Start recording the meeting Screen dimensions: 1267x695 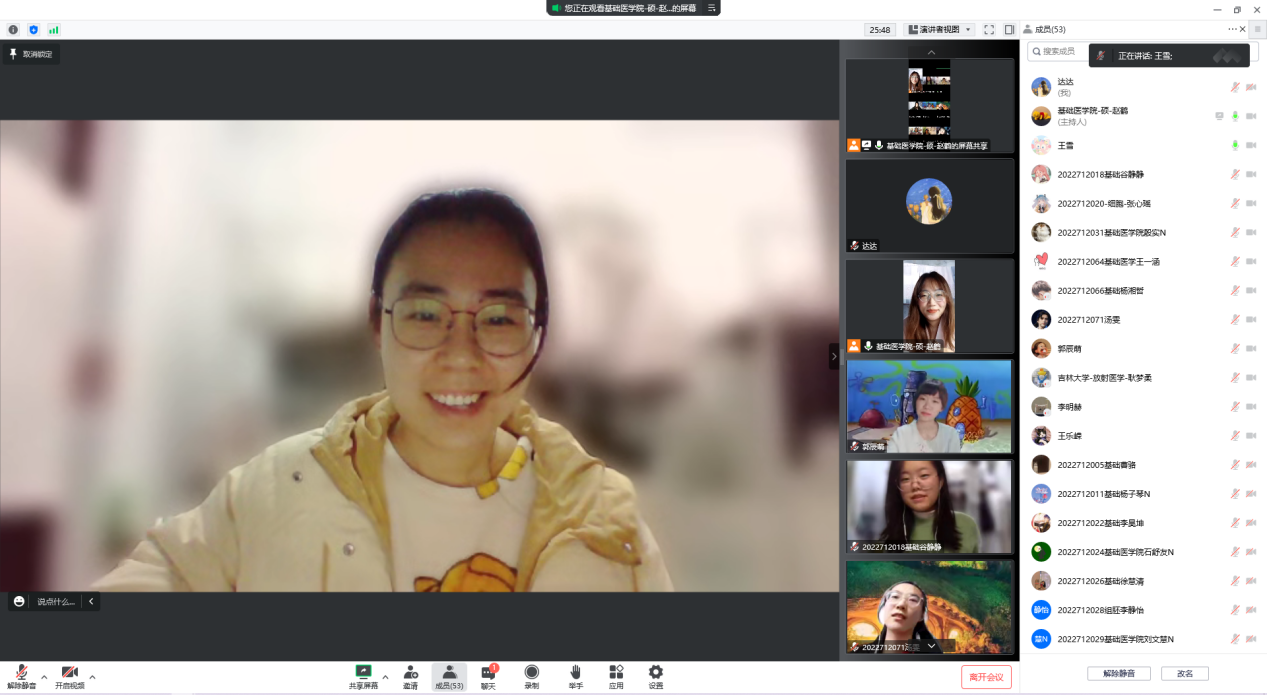531,676
